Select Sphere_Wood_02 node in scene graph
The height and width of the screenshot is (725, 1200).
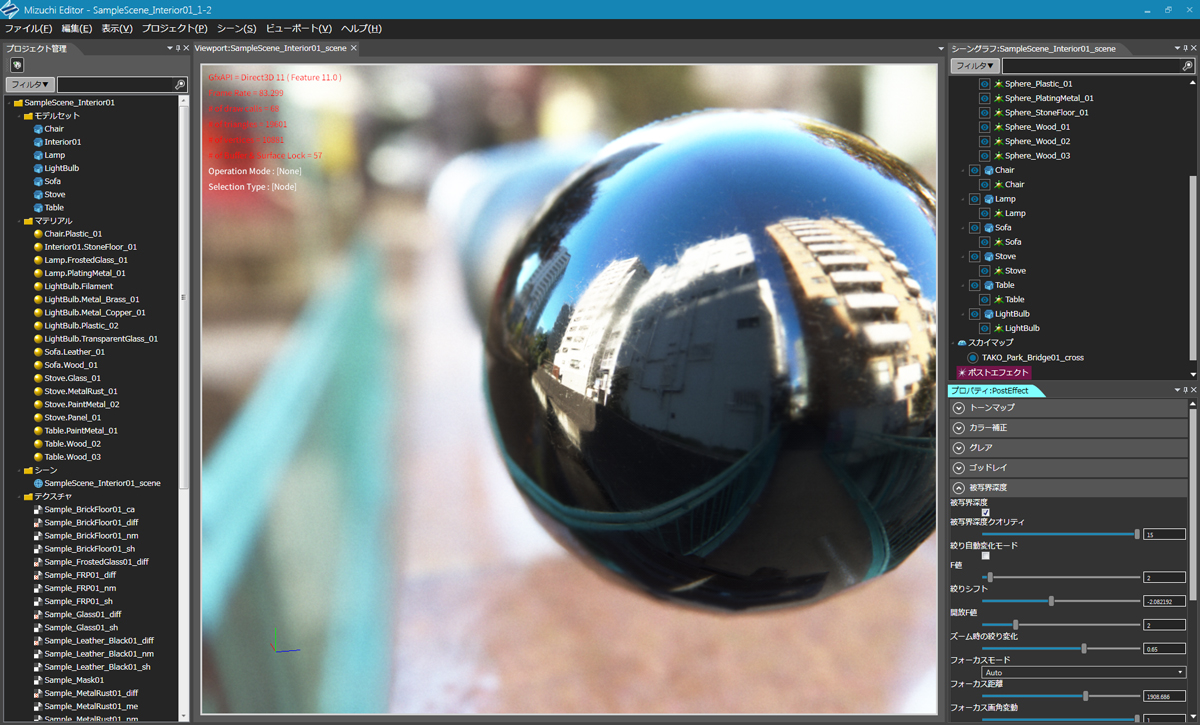[x=1037, y=141]
